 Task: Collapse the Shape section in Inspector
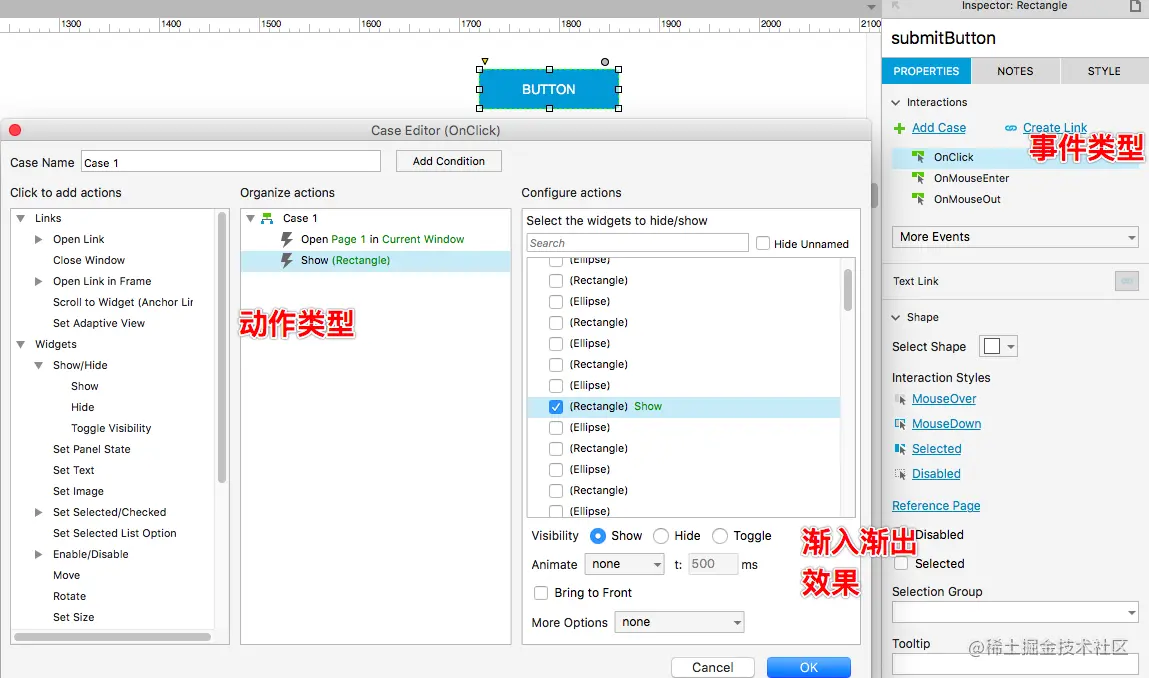[895, 317]
